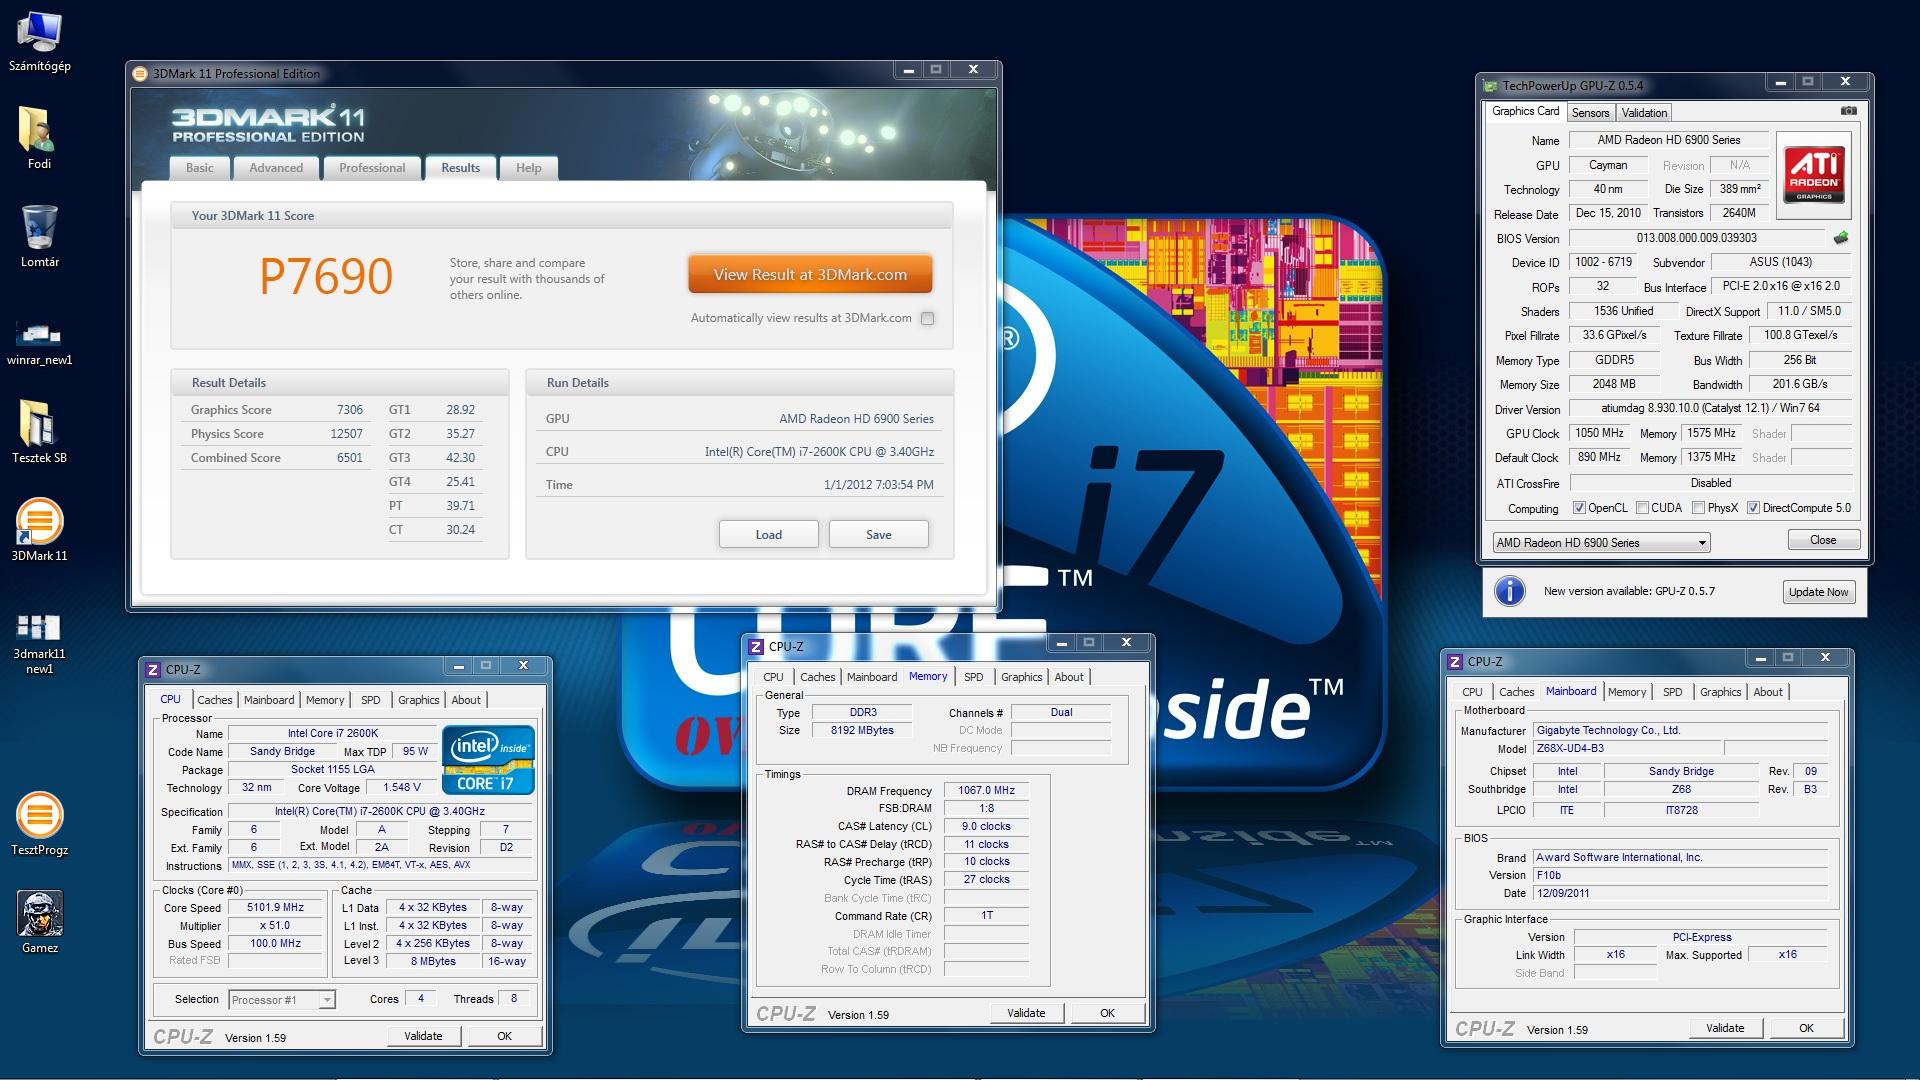The height and width of the screenshot is (1080, 1920).
Task: Click the CPU-Z Mainboard window title icon
Action: coord(1456,661)
